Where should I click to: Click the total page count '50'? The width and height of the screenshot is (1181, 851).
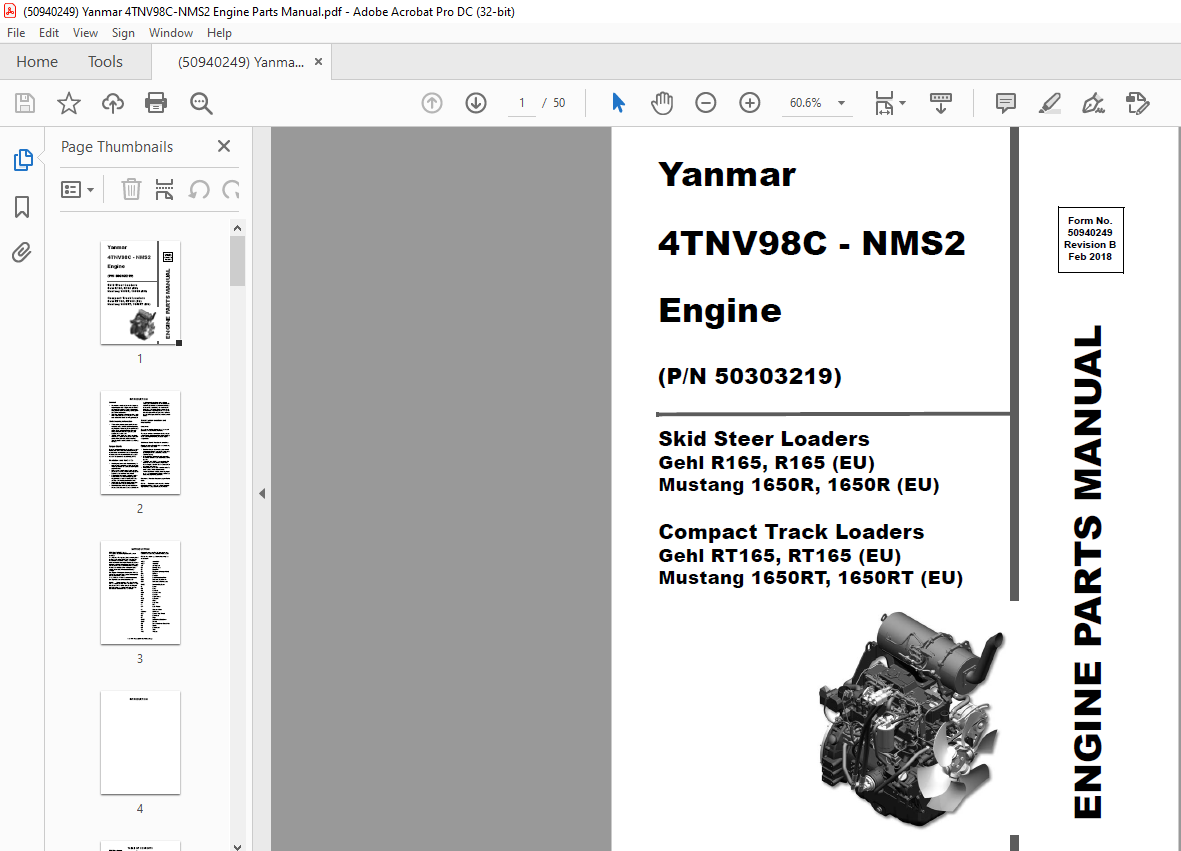tap(559, 103)
